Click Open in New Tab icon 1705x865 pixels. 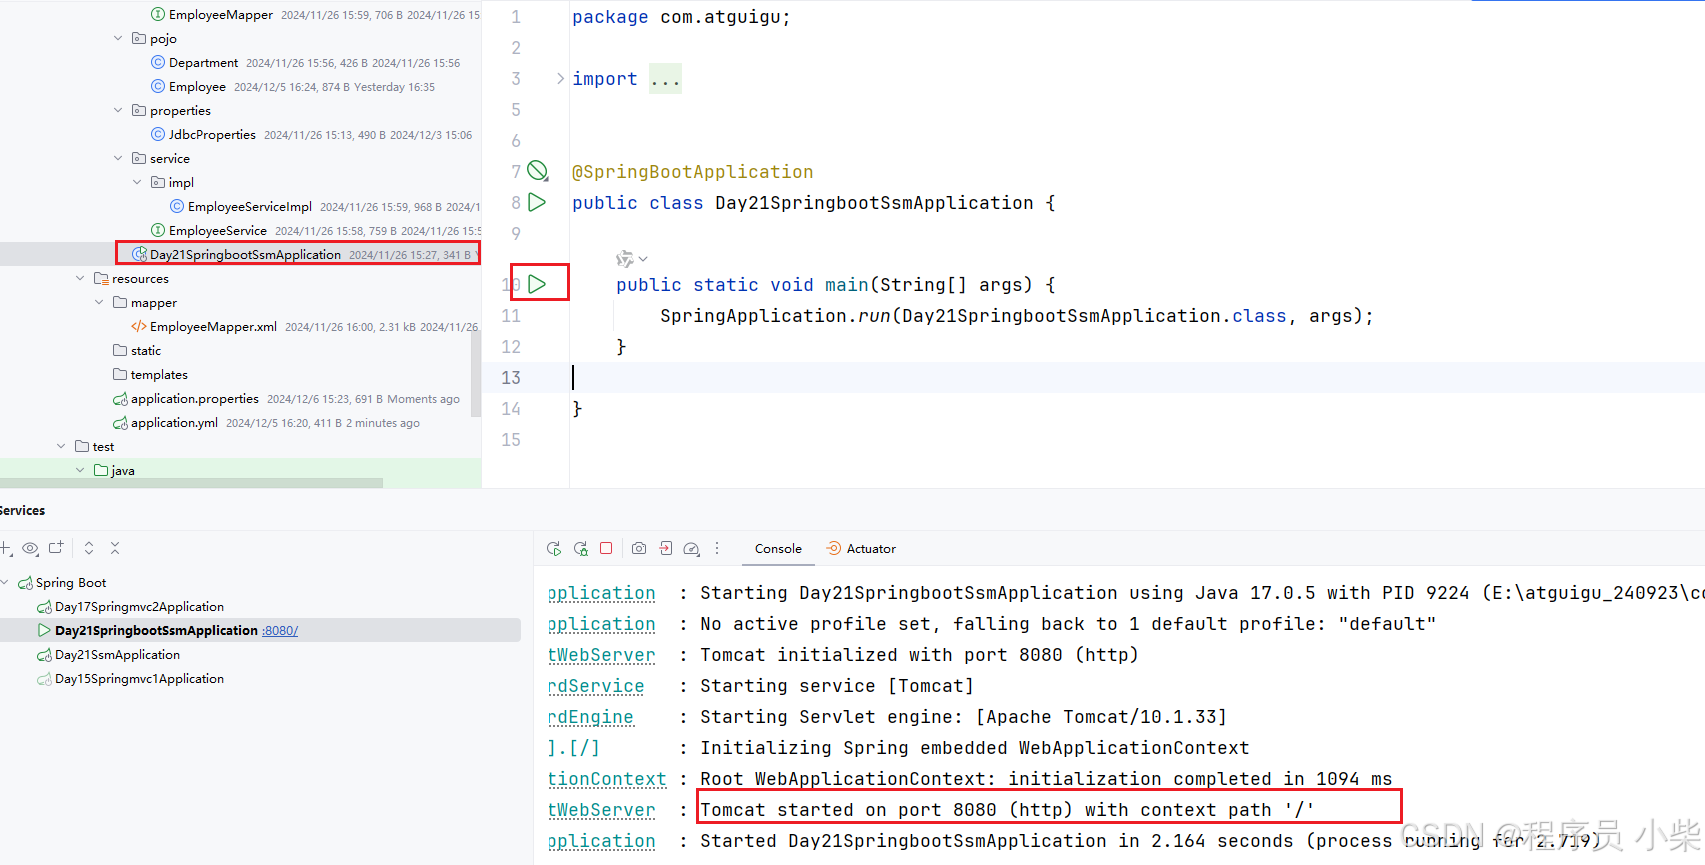click(x=56, y=548)
